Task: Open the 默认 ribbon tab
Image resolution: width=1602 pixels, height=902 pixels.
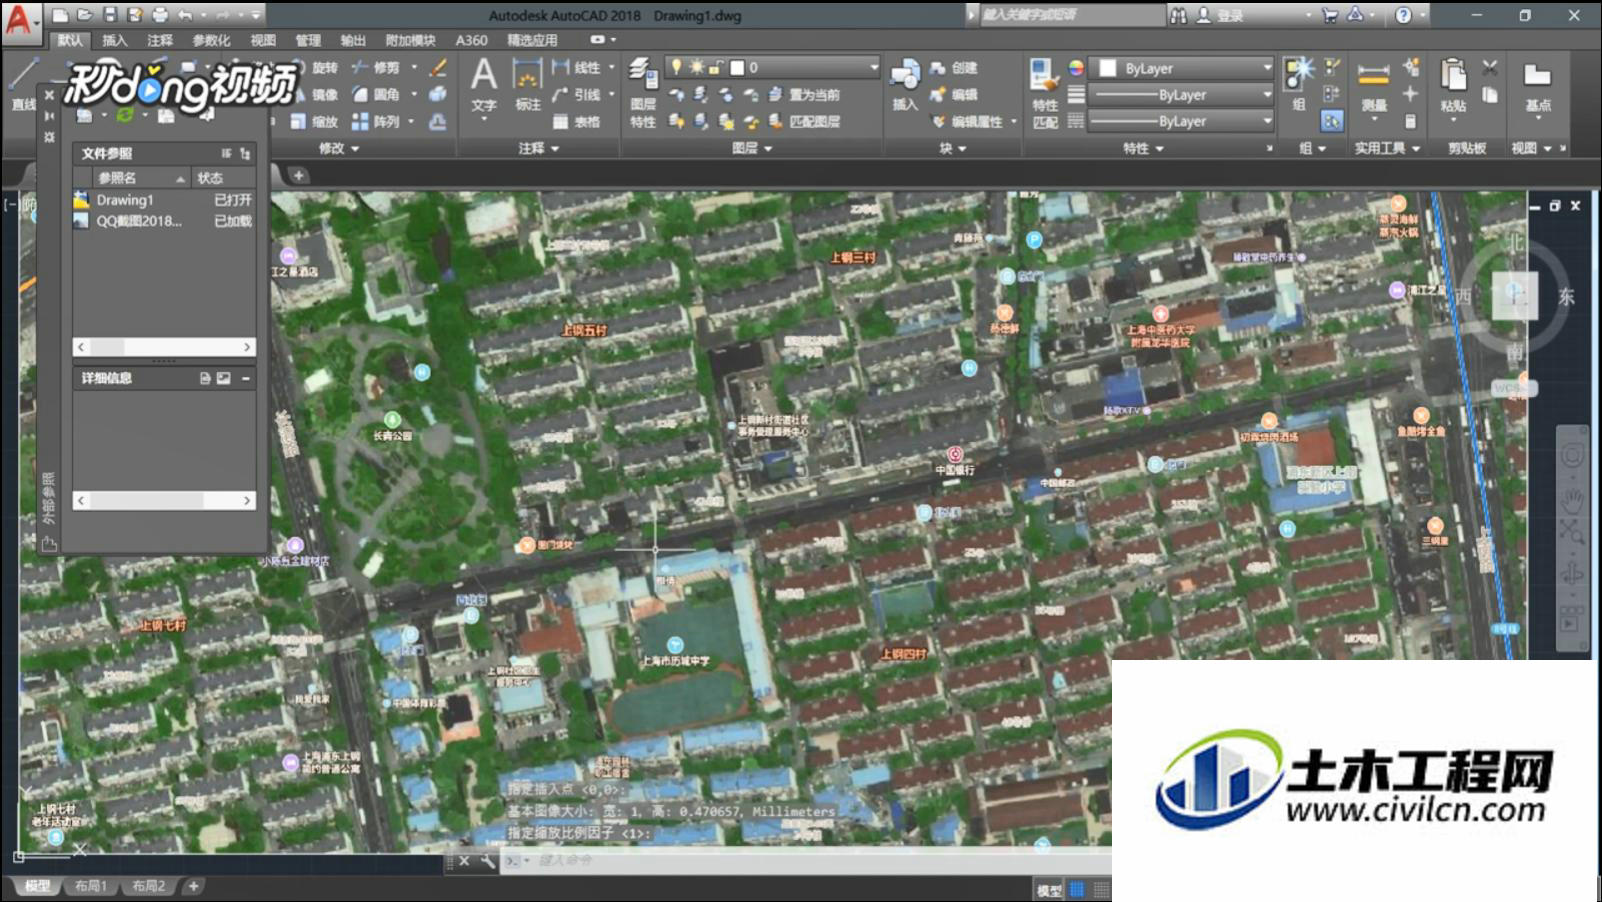Action: click(x=70, y=40)
